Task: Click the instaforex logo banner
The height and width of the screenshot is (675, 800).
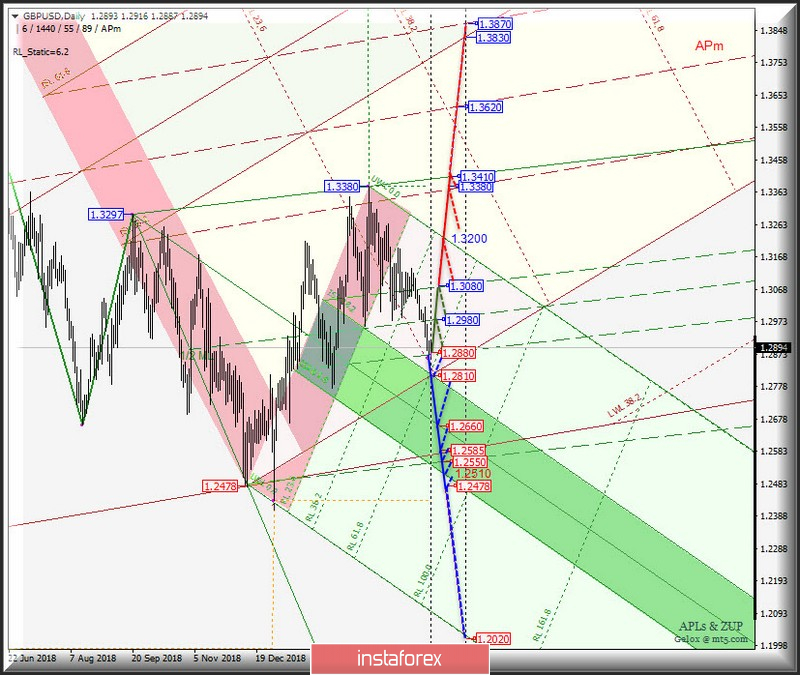Action: click(399, 659)
